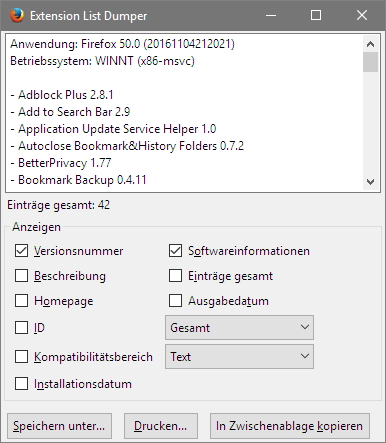386x443 pixels.
Task: Click the Drucken... button
Action: pos(161,426)
